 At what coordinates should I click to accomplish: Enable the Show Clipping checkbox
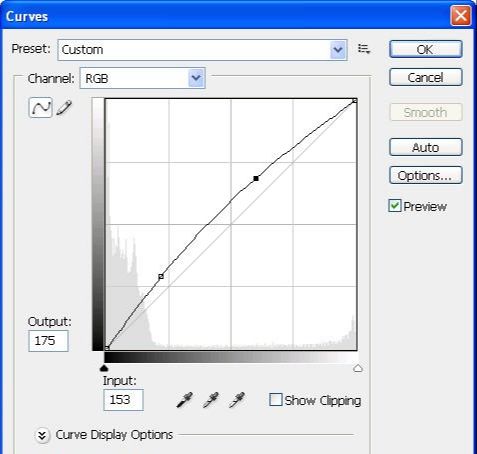click(276, 400)
